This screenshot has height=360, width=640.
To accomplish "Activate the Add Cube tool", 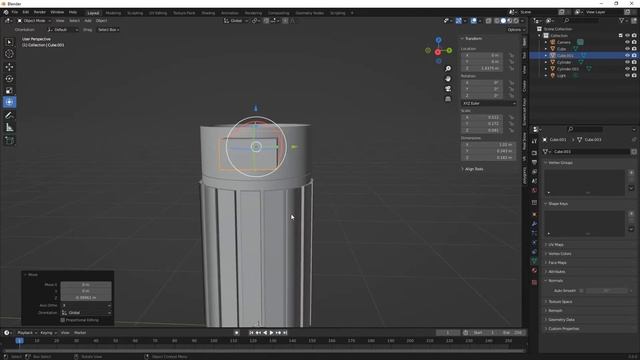I will (9, 140).
